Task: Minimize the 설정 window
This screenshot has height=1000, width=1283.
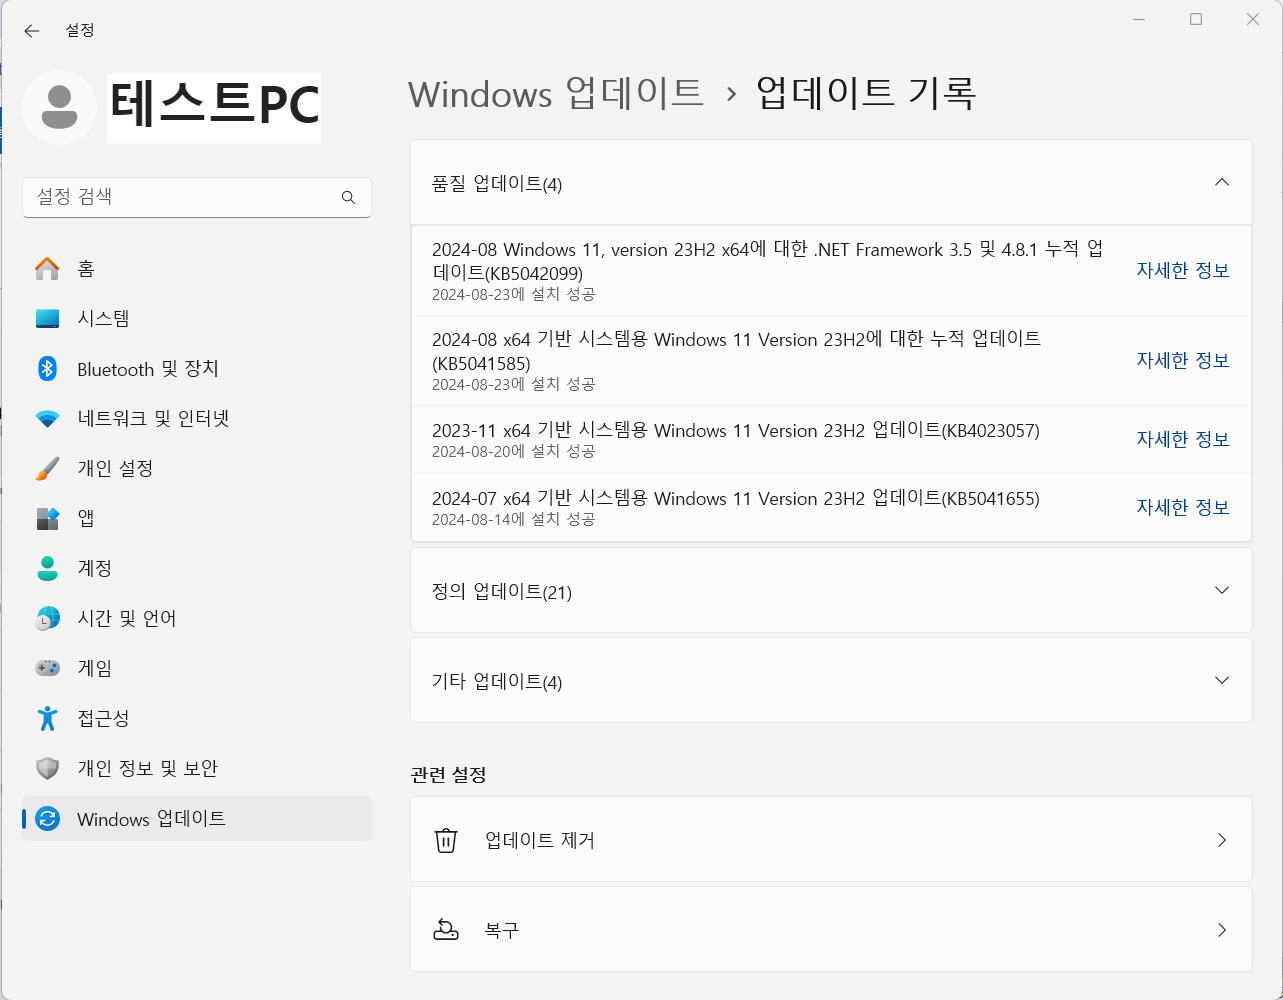Action: (x=1139, y=19)
